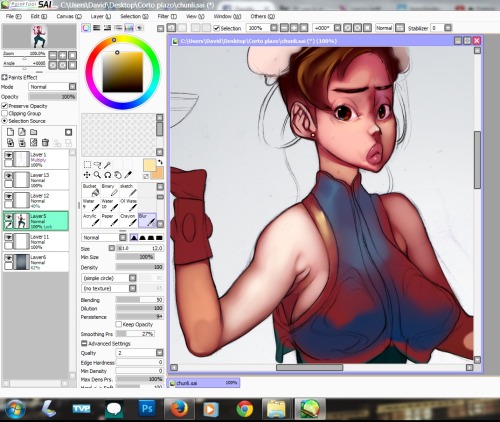Choose the Crayon brush tool
The image size is (500, 422).
pyautogui.click(x=128, y=220)
